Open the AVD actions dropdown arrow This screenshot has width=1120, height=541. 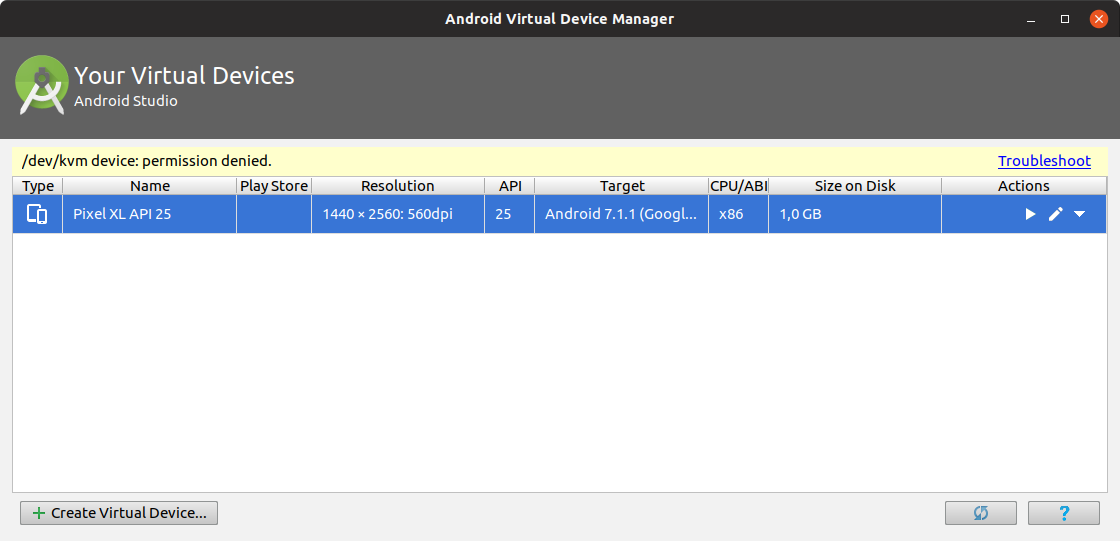click(1080, 214)
